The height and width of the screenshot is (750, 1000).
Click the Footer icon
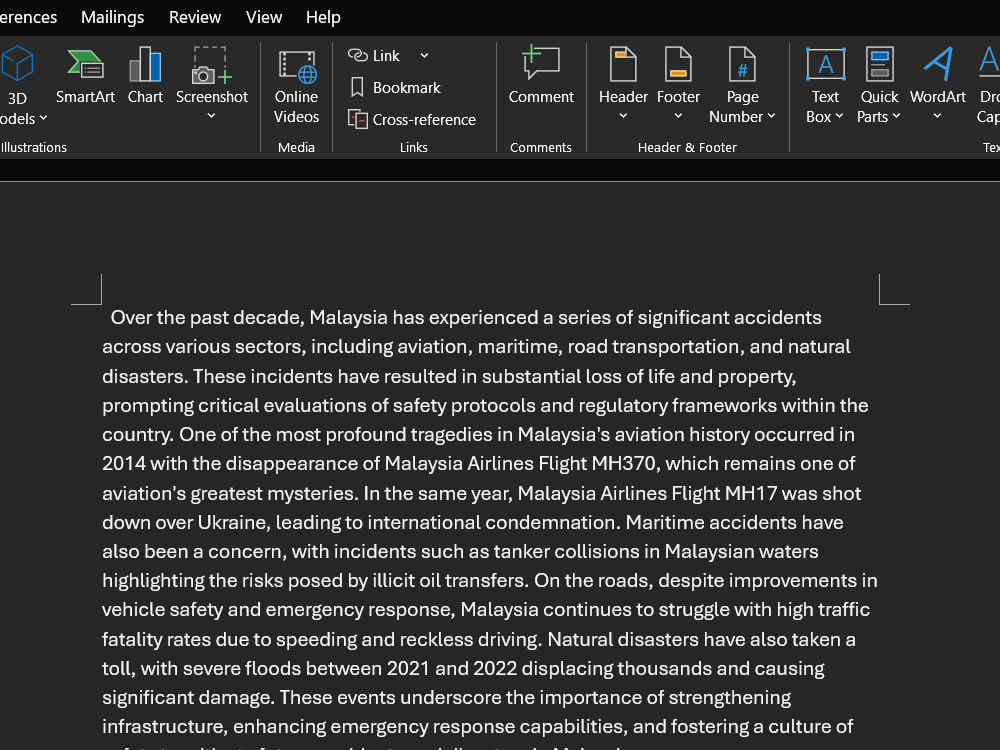point(678,64)
